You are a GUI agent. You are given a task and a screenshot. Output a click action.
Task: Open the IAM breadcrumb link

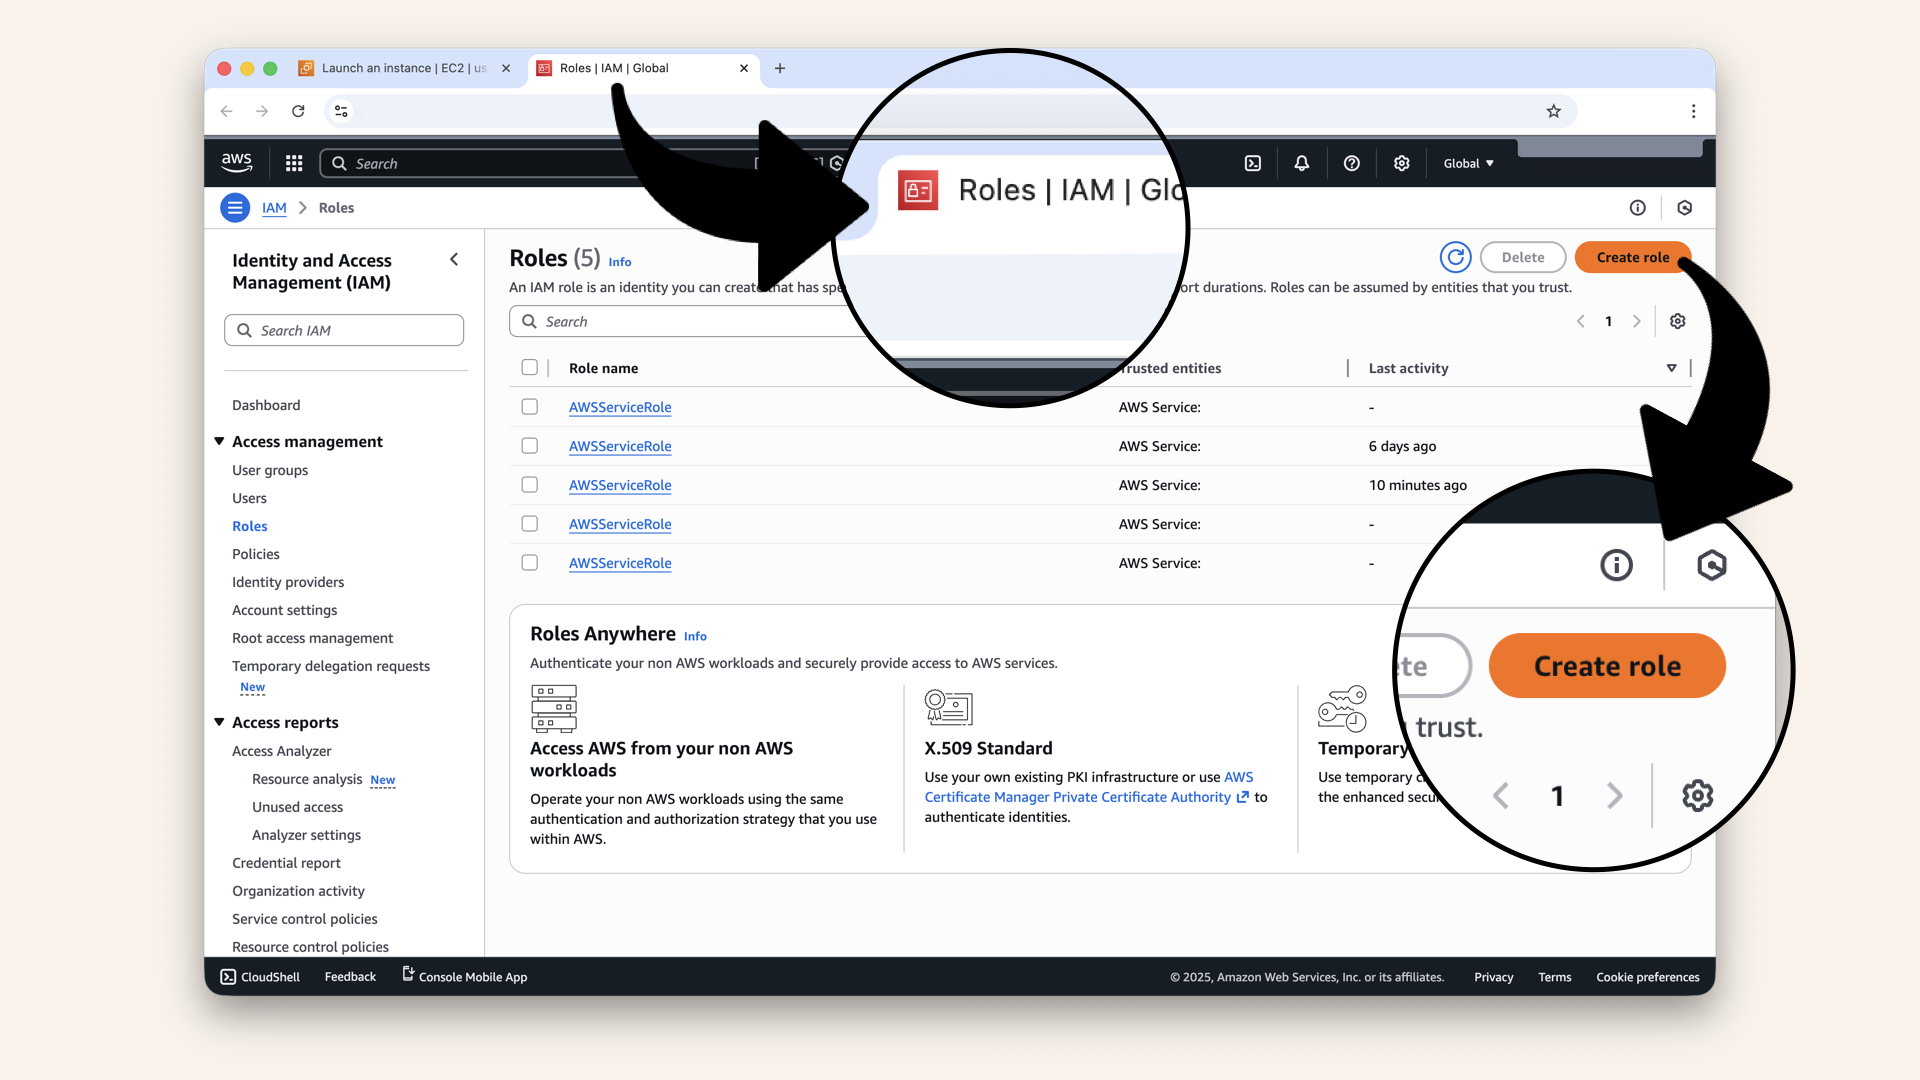pyautogui.click(x=274, y=207)
